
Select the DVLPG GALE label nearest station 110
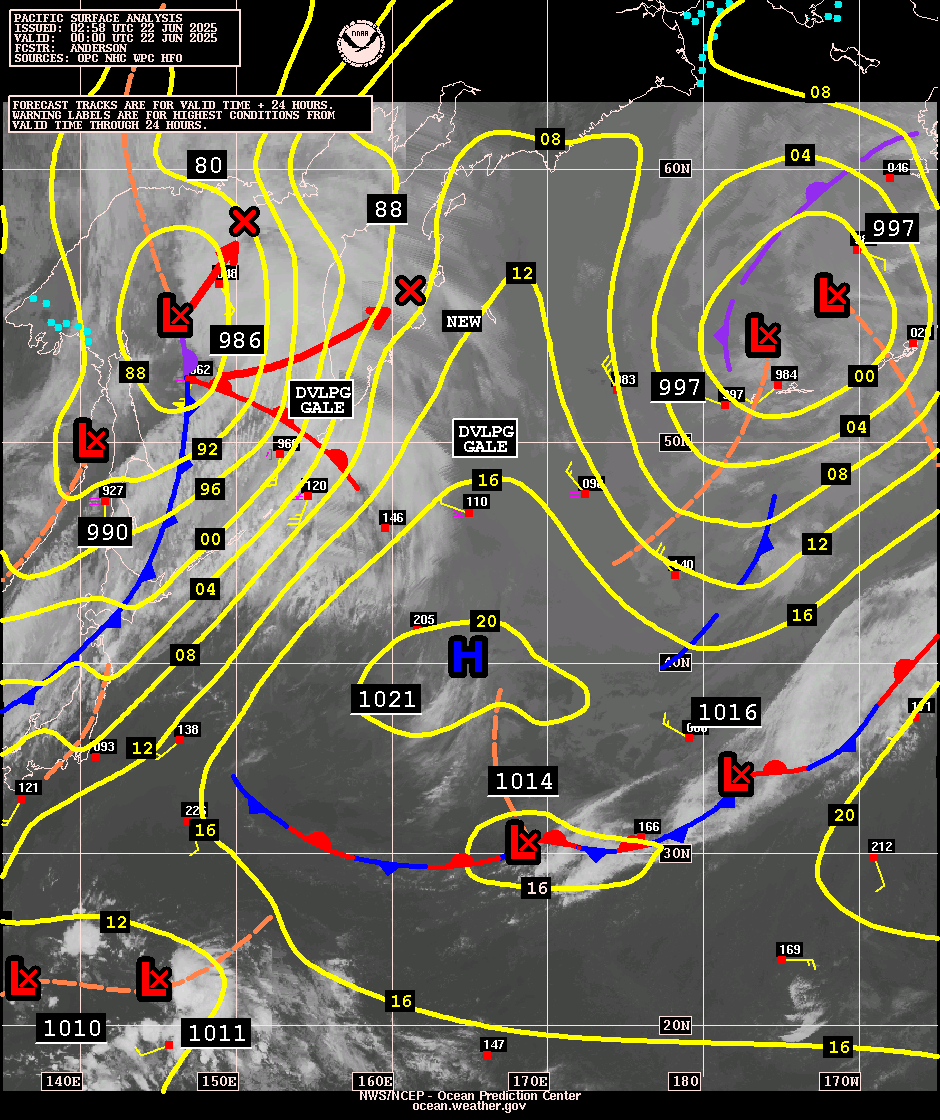pos(486,439)
